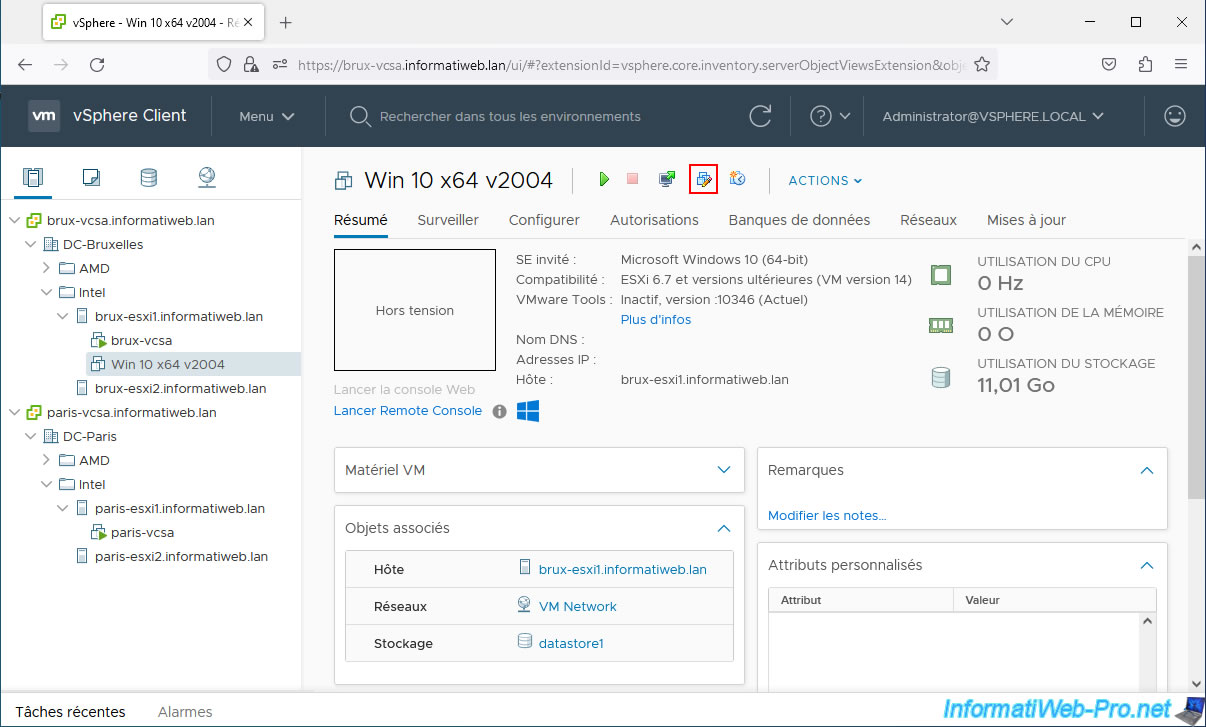Screen dimensions: 1206x727
Task: Switch to VMs and Templates view icon
Action: [x=91, y=178]
